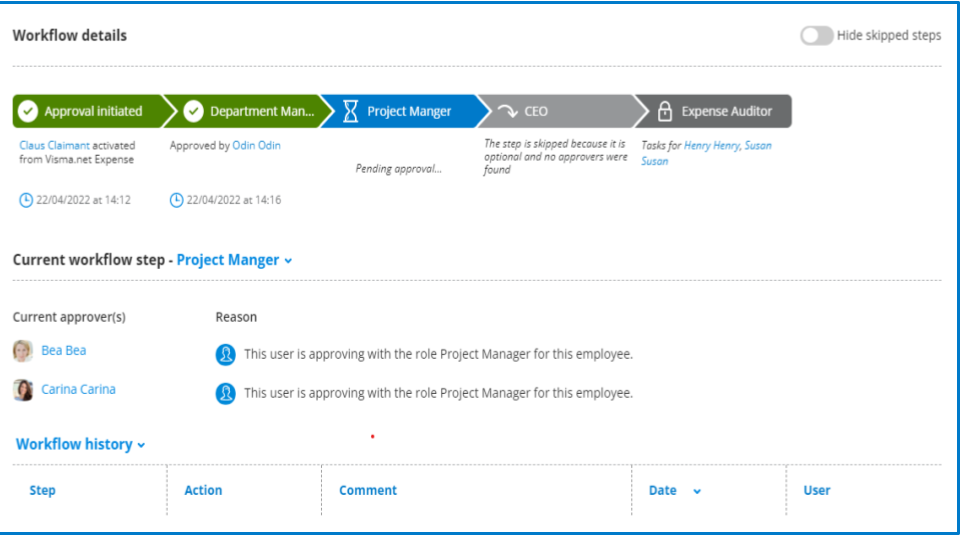Viewport: 960px width, 540px height.
Task: Toggle the Hide skipped steps switch
Action: click(816, 35)
